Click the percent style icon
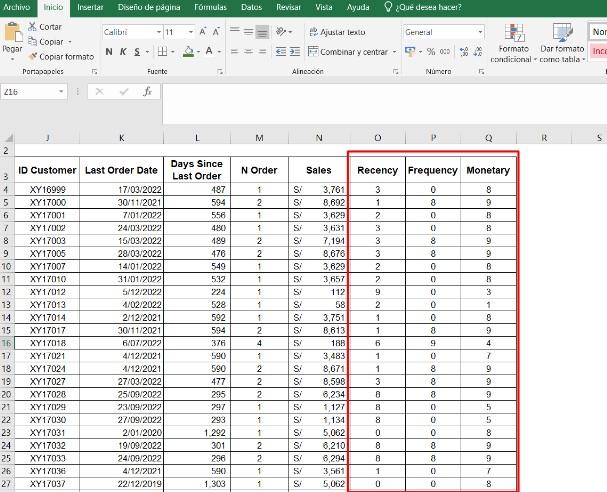Viewport: 607px width, 492px height. coord(431,51)
